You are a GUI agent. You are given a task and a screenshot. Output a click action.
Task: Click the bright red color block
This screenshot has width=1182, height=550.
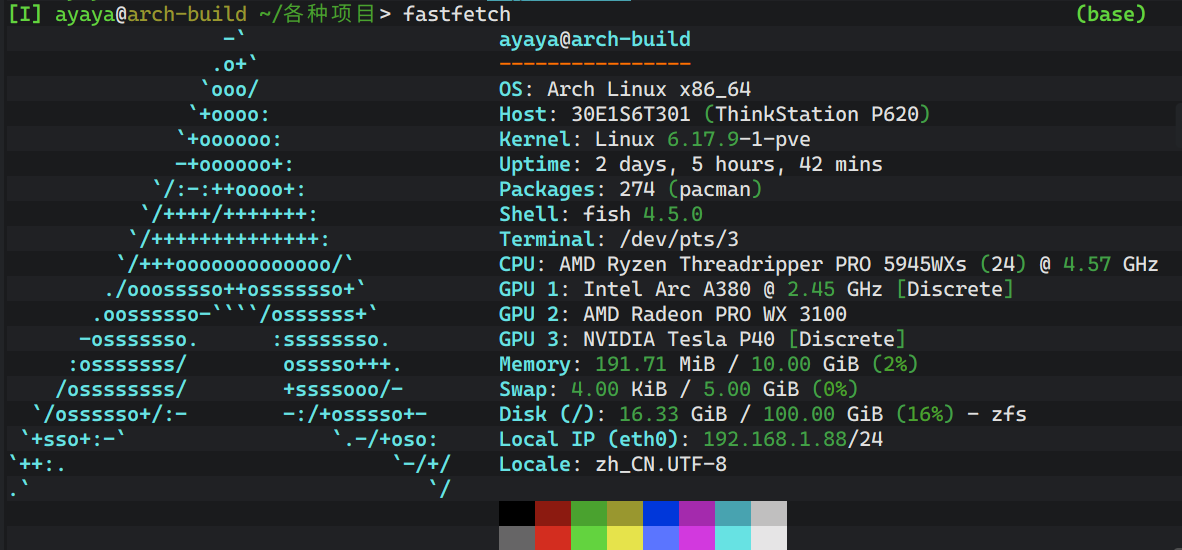(553, 538)
